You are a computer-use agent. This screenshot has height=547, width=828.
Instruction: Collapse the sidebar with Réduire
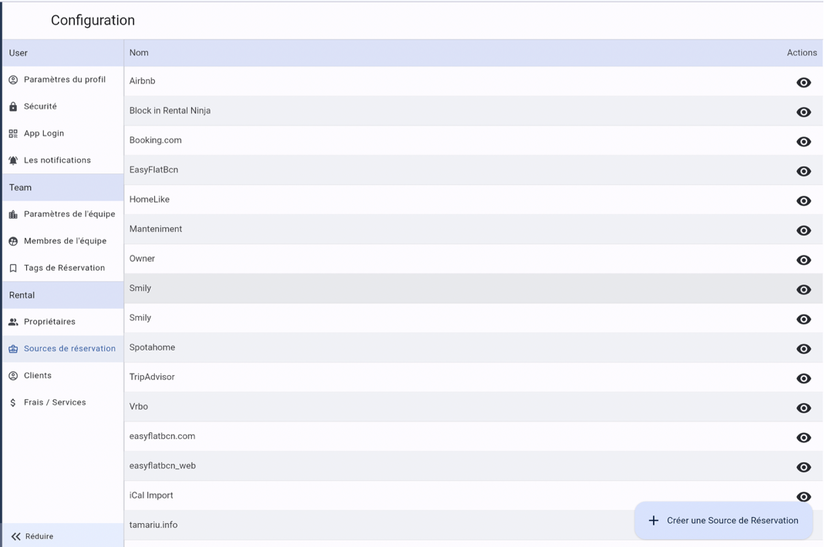[x=63, y=536]
